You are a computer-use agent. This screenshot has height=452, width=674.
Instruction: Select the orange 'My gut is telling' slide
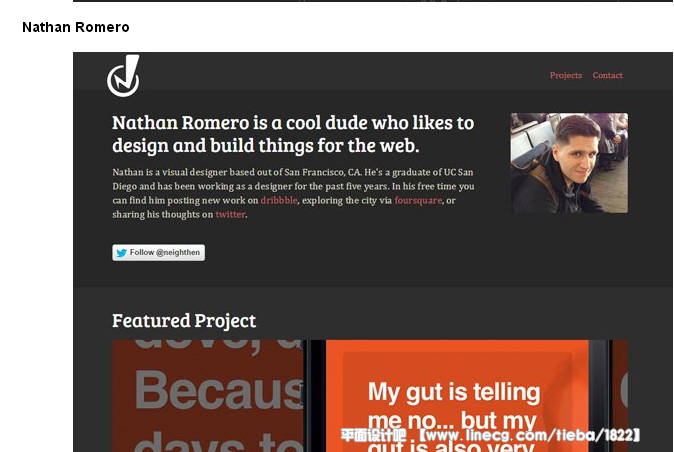pyautogui.click(x=457, y=396)
